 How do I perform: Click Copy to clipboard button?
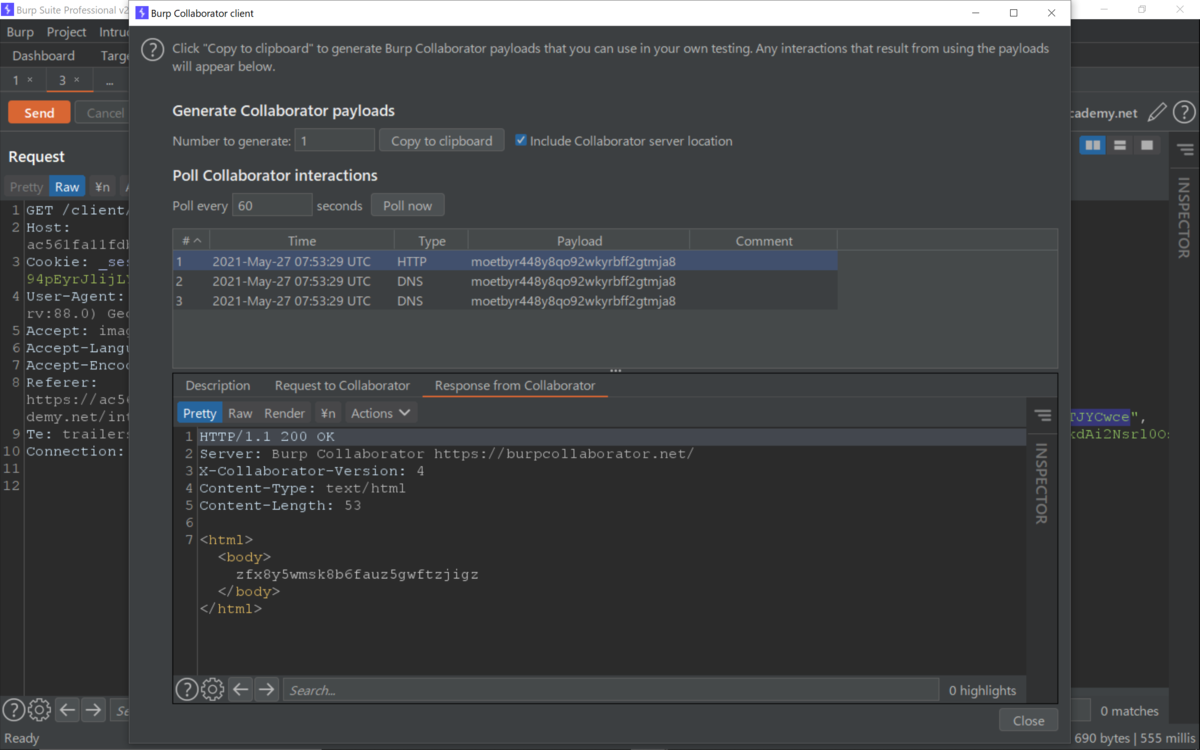tap(442, 141)
